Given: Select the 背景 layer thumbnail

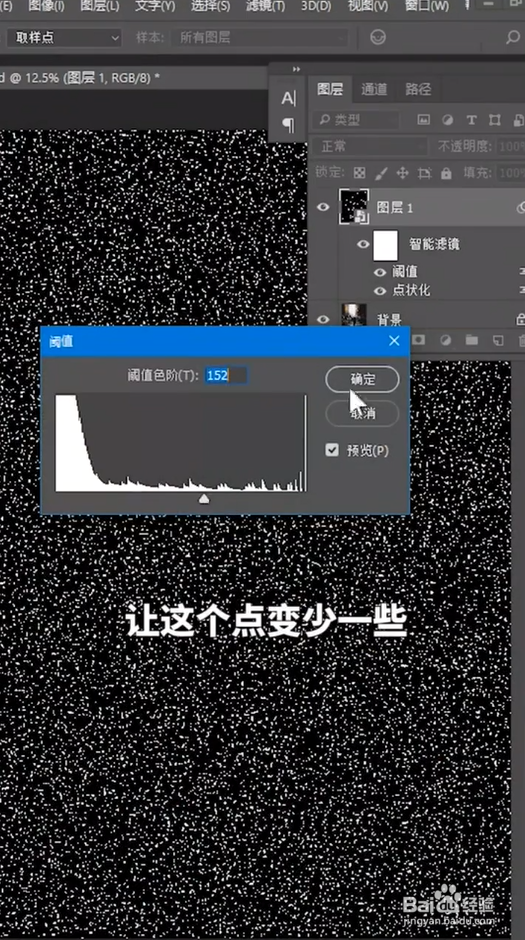Looking at the screenshot, I should 354,317.
